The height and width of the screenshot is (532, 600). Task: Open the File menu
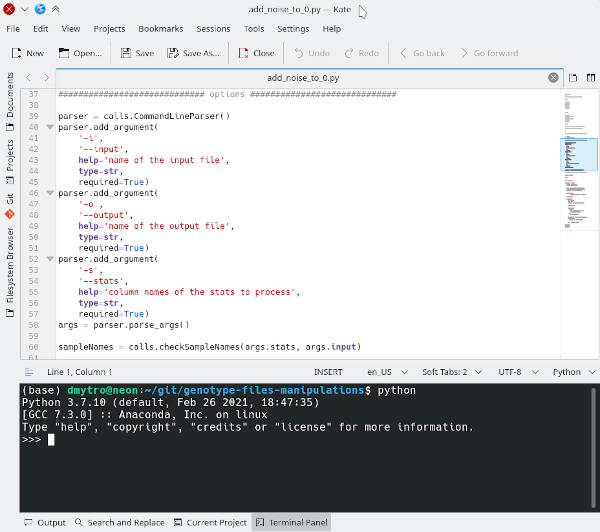pyautogui.click(x=13, y=29)
